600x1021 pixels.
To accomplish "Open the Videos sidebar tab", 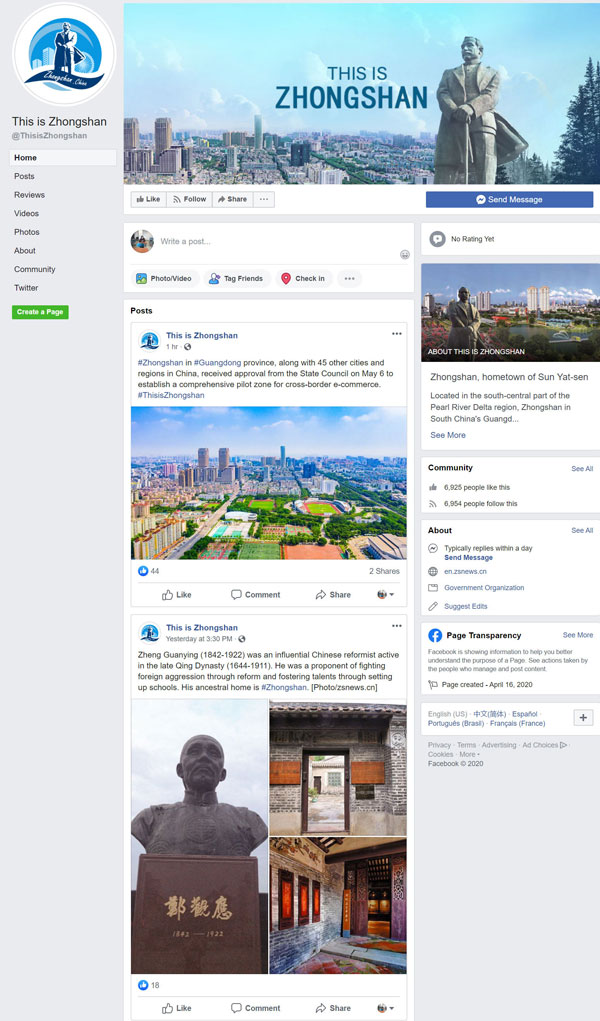I will [26, 214].
